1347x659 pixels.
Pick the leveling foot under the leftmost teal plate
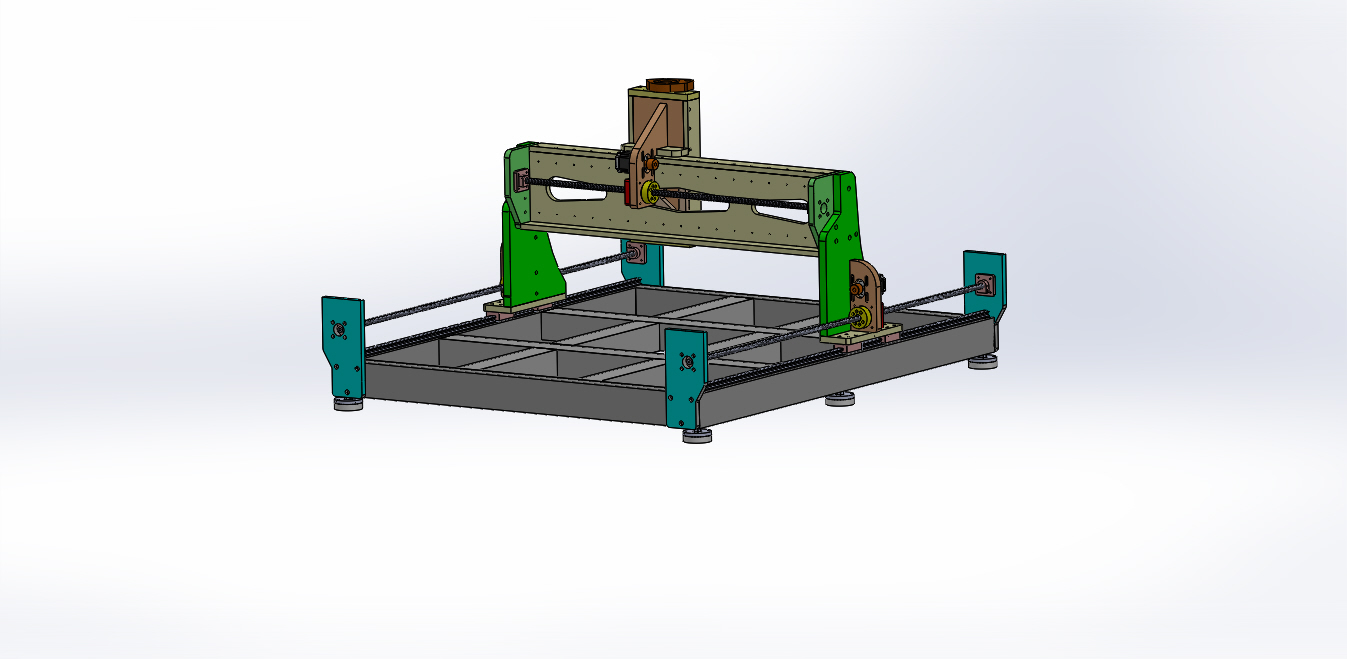click(x=348, y=404)
